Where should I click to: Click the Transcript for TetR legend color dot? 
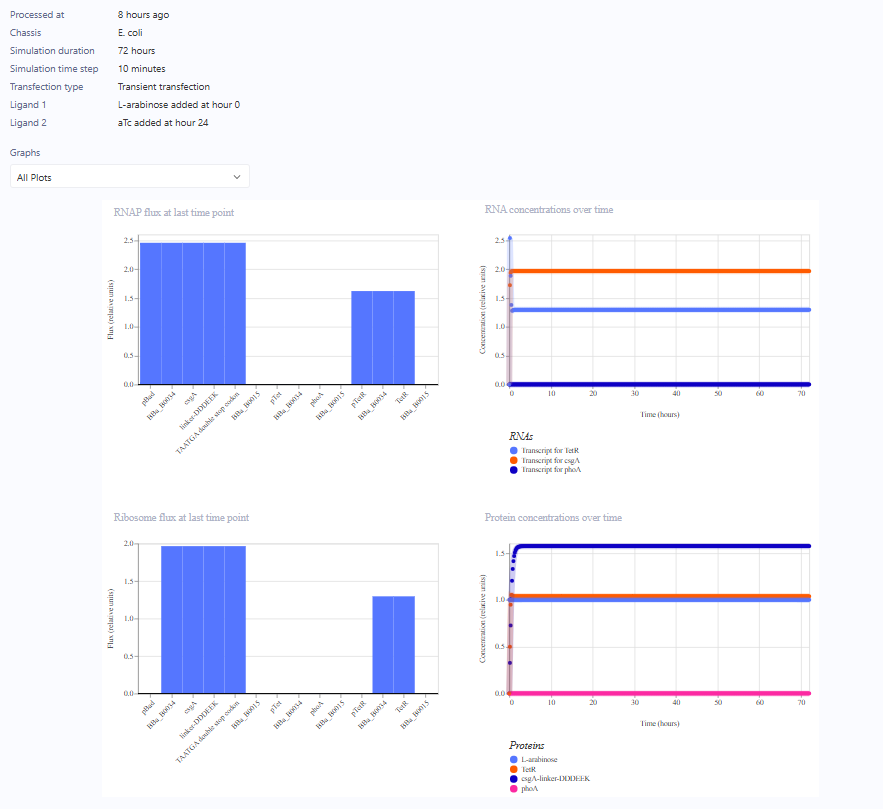click(x=514, y=450)
